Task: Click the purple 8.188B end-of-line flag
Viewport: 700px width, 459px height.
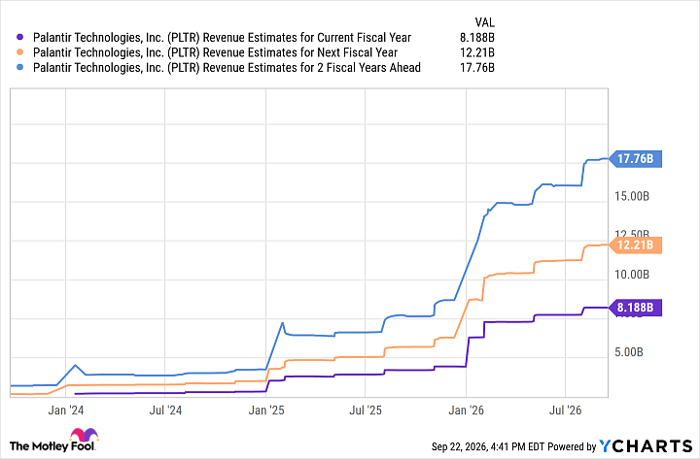Action: click(x=636, y=308)
